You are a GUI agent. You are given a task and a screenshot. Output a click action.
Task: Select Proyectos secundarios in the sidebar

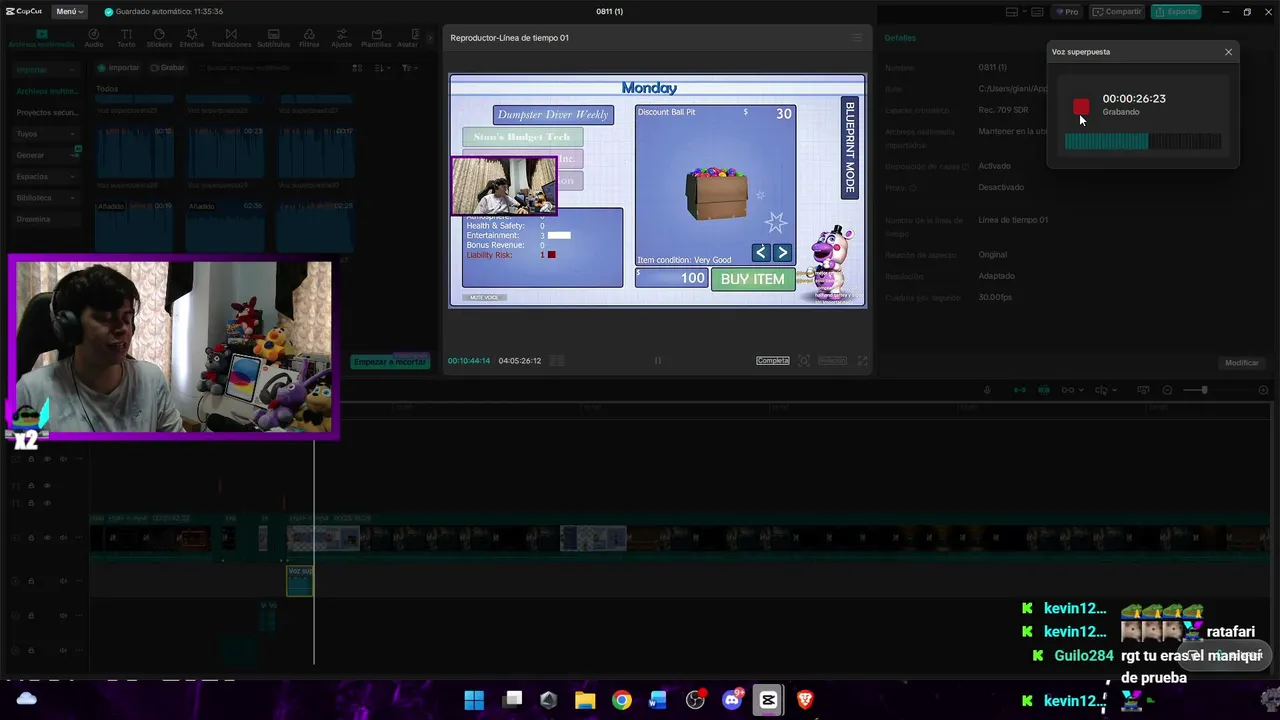(x=46, y=113)
